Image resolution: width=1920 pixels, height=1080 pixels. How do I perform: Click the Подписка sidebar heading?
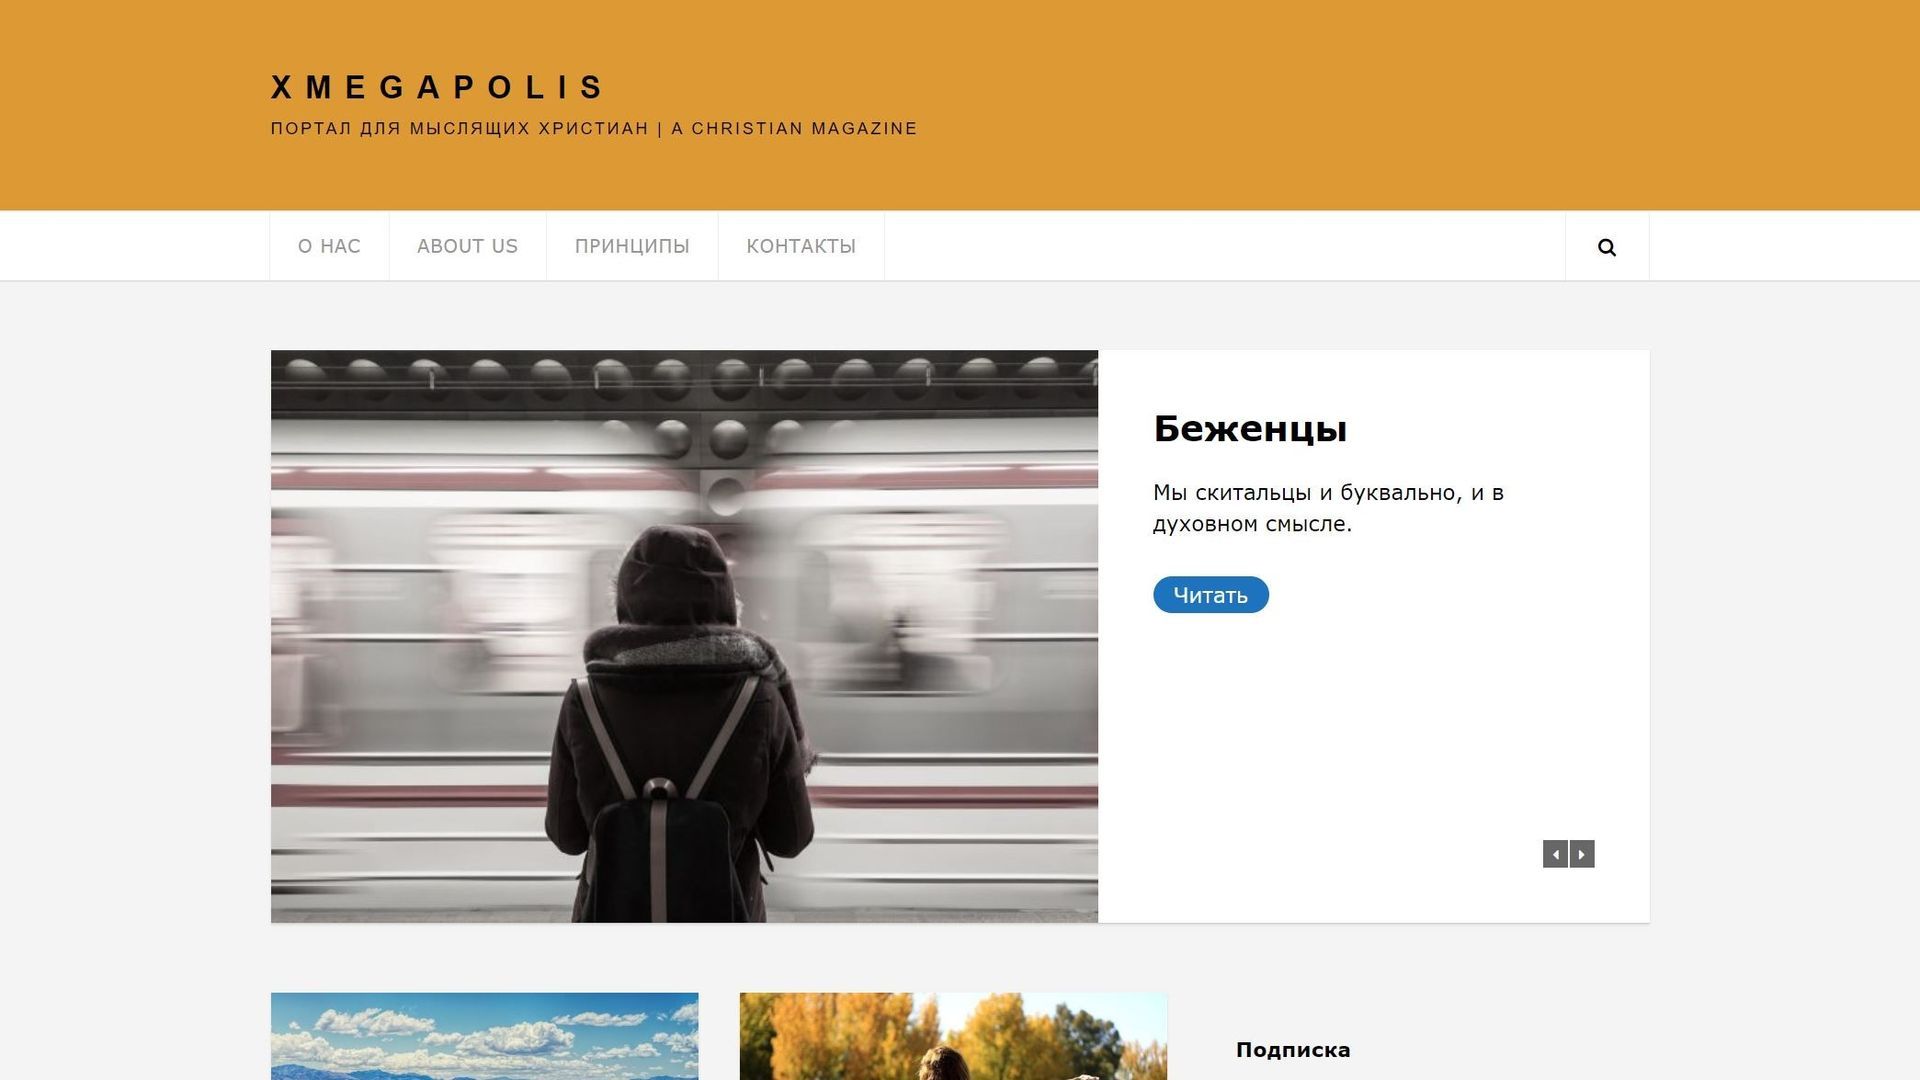point(1293,1050)
